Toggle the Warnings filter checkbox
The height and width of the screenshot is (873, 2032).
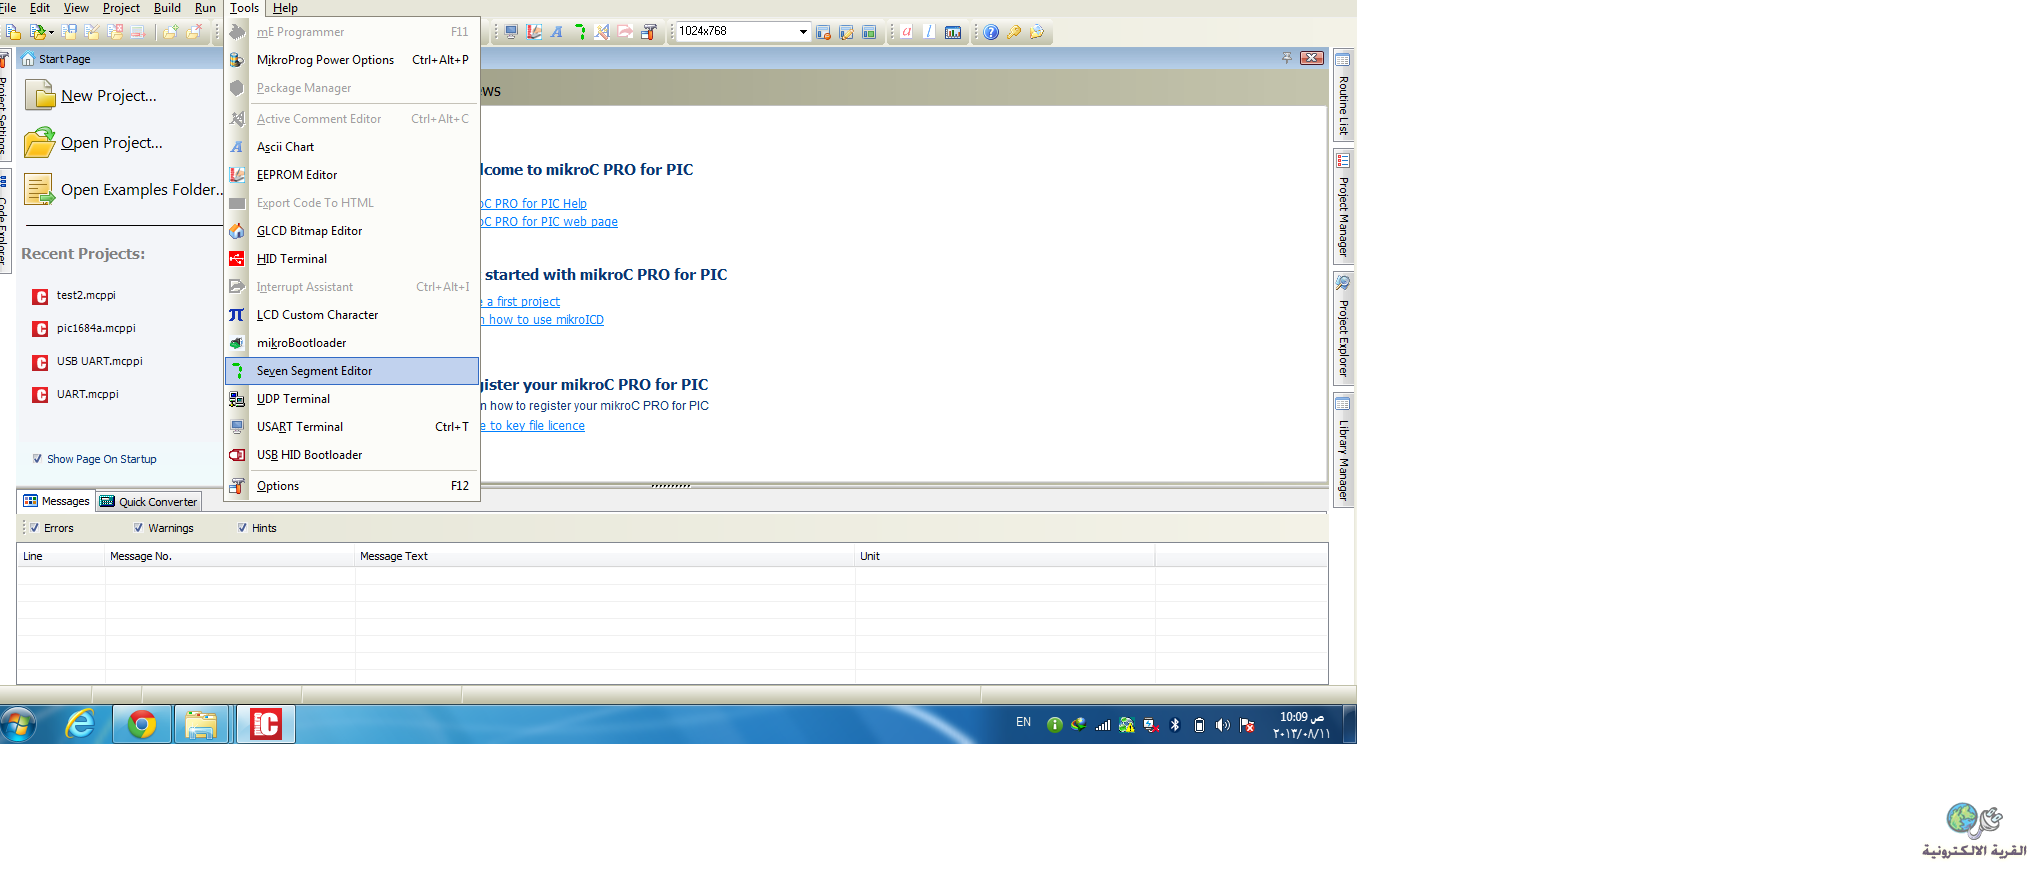pyautogui.click(x=138, y=528)
